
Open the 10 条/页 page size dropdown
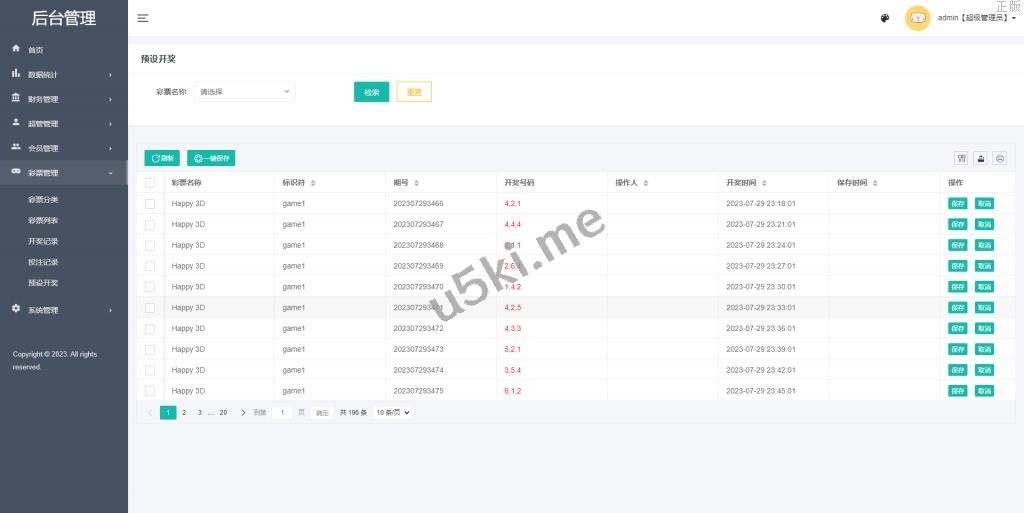(x=393, y=412)
